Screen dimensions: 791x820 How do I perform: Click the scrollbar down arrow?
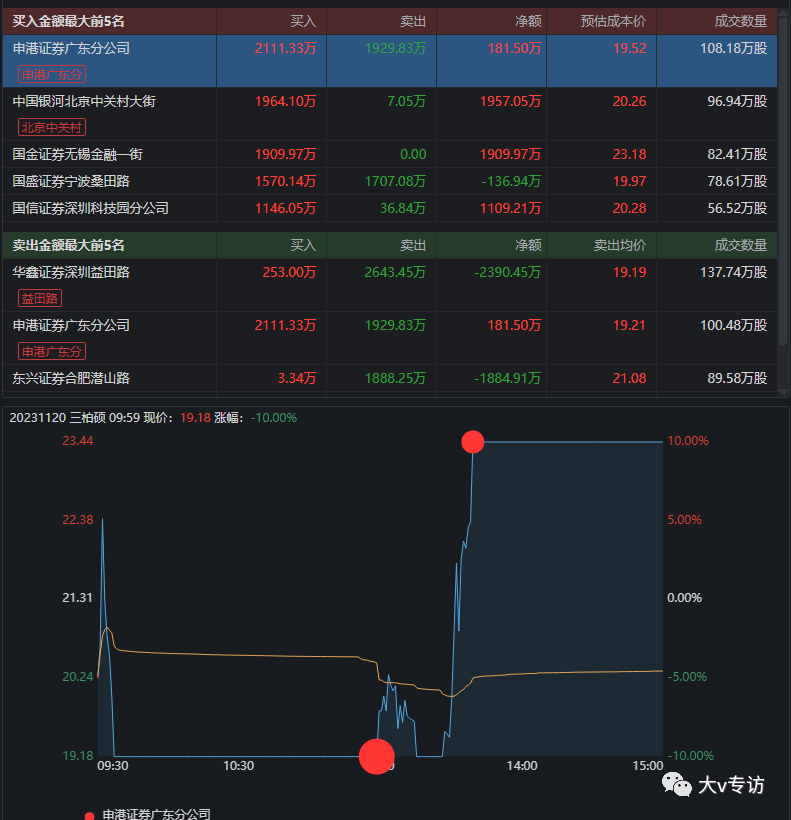(x=783, y=391)
